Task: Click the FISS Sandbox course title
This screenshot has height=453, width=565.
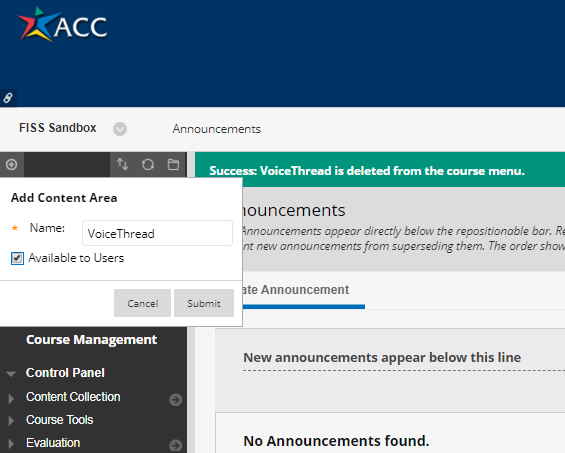Action: tap(58, 128)
